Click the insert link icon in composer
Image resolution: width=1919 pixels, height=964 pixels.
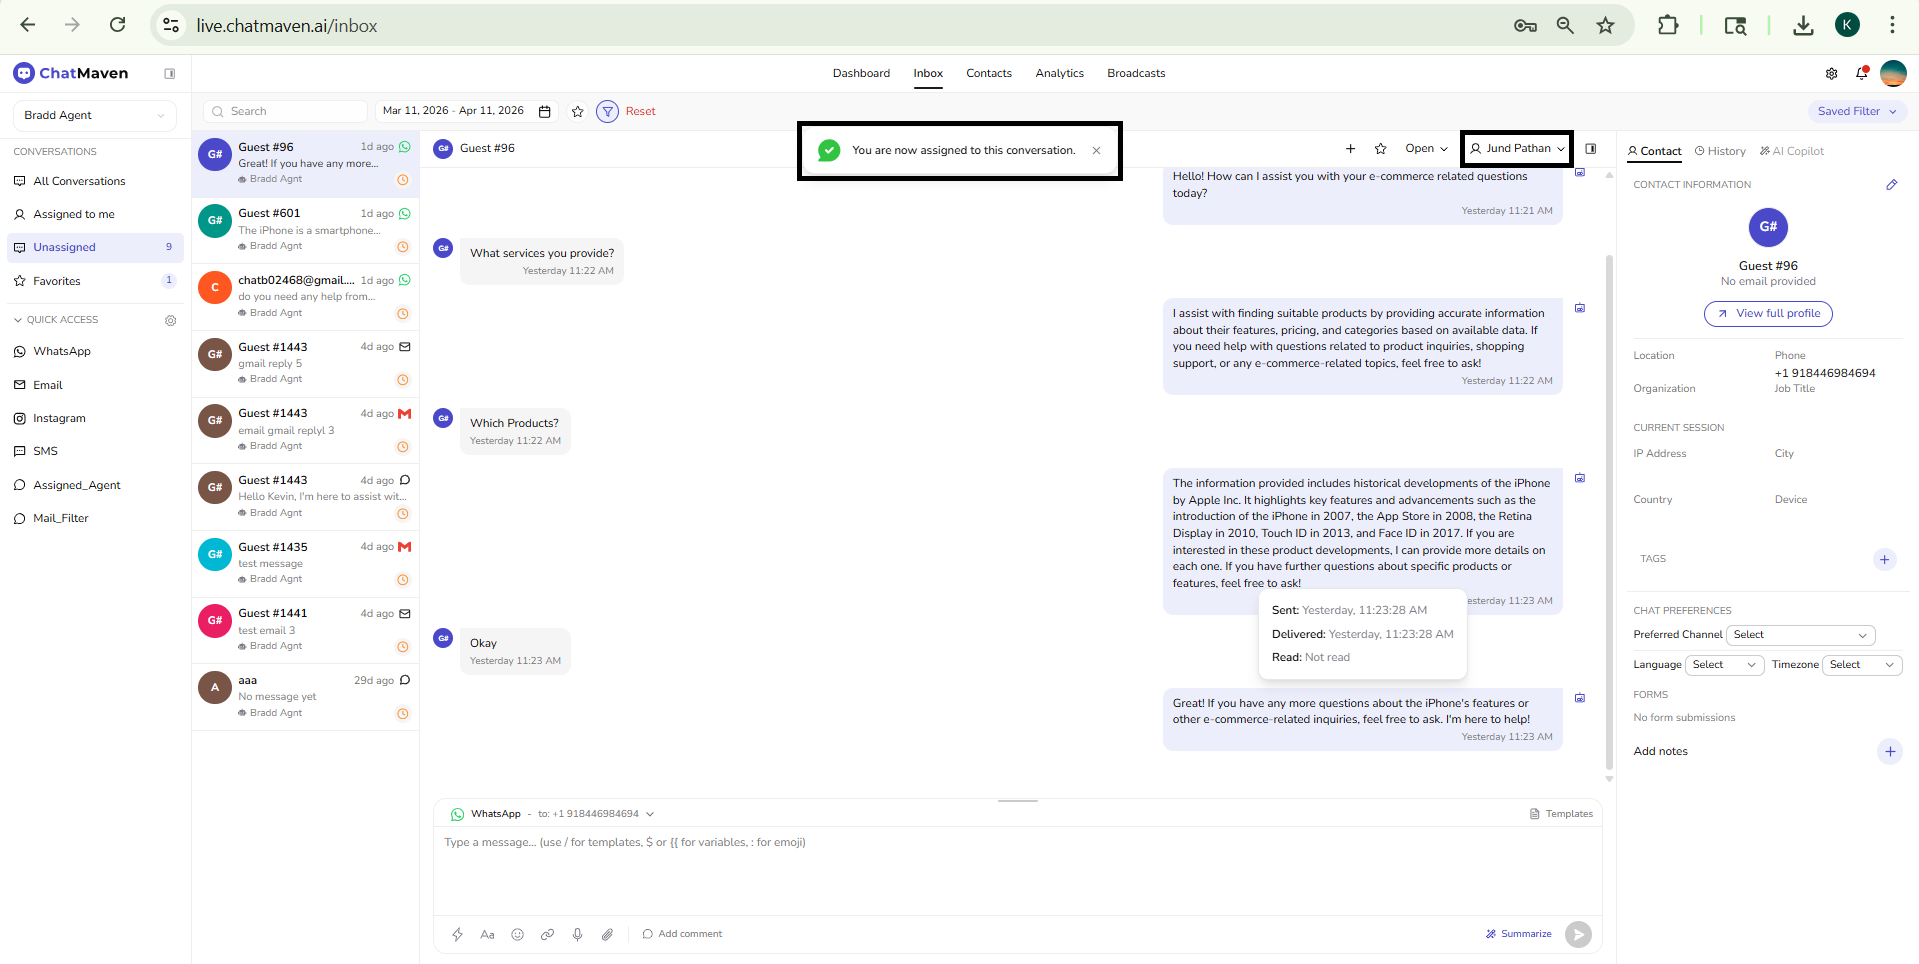point(547,934)
